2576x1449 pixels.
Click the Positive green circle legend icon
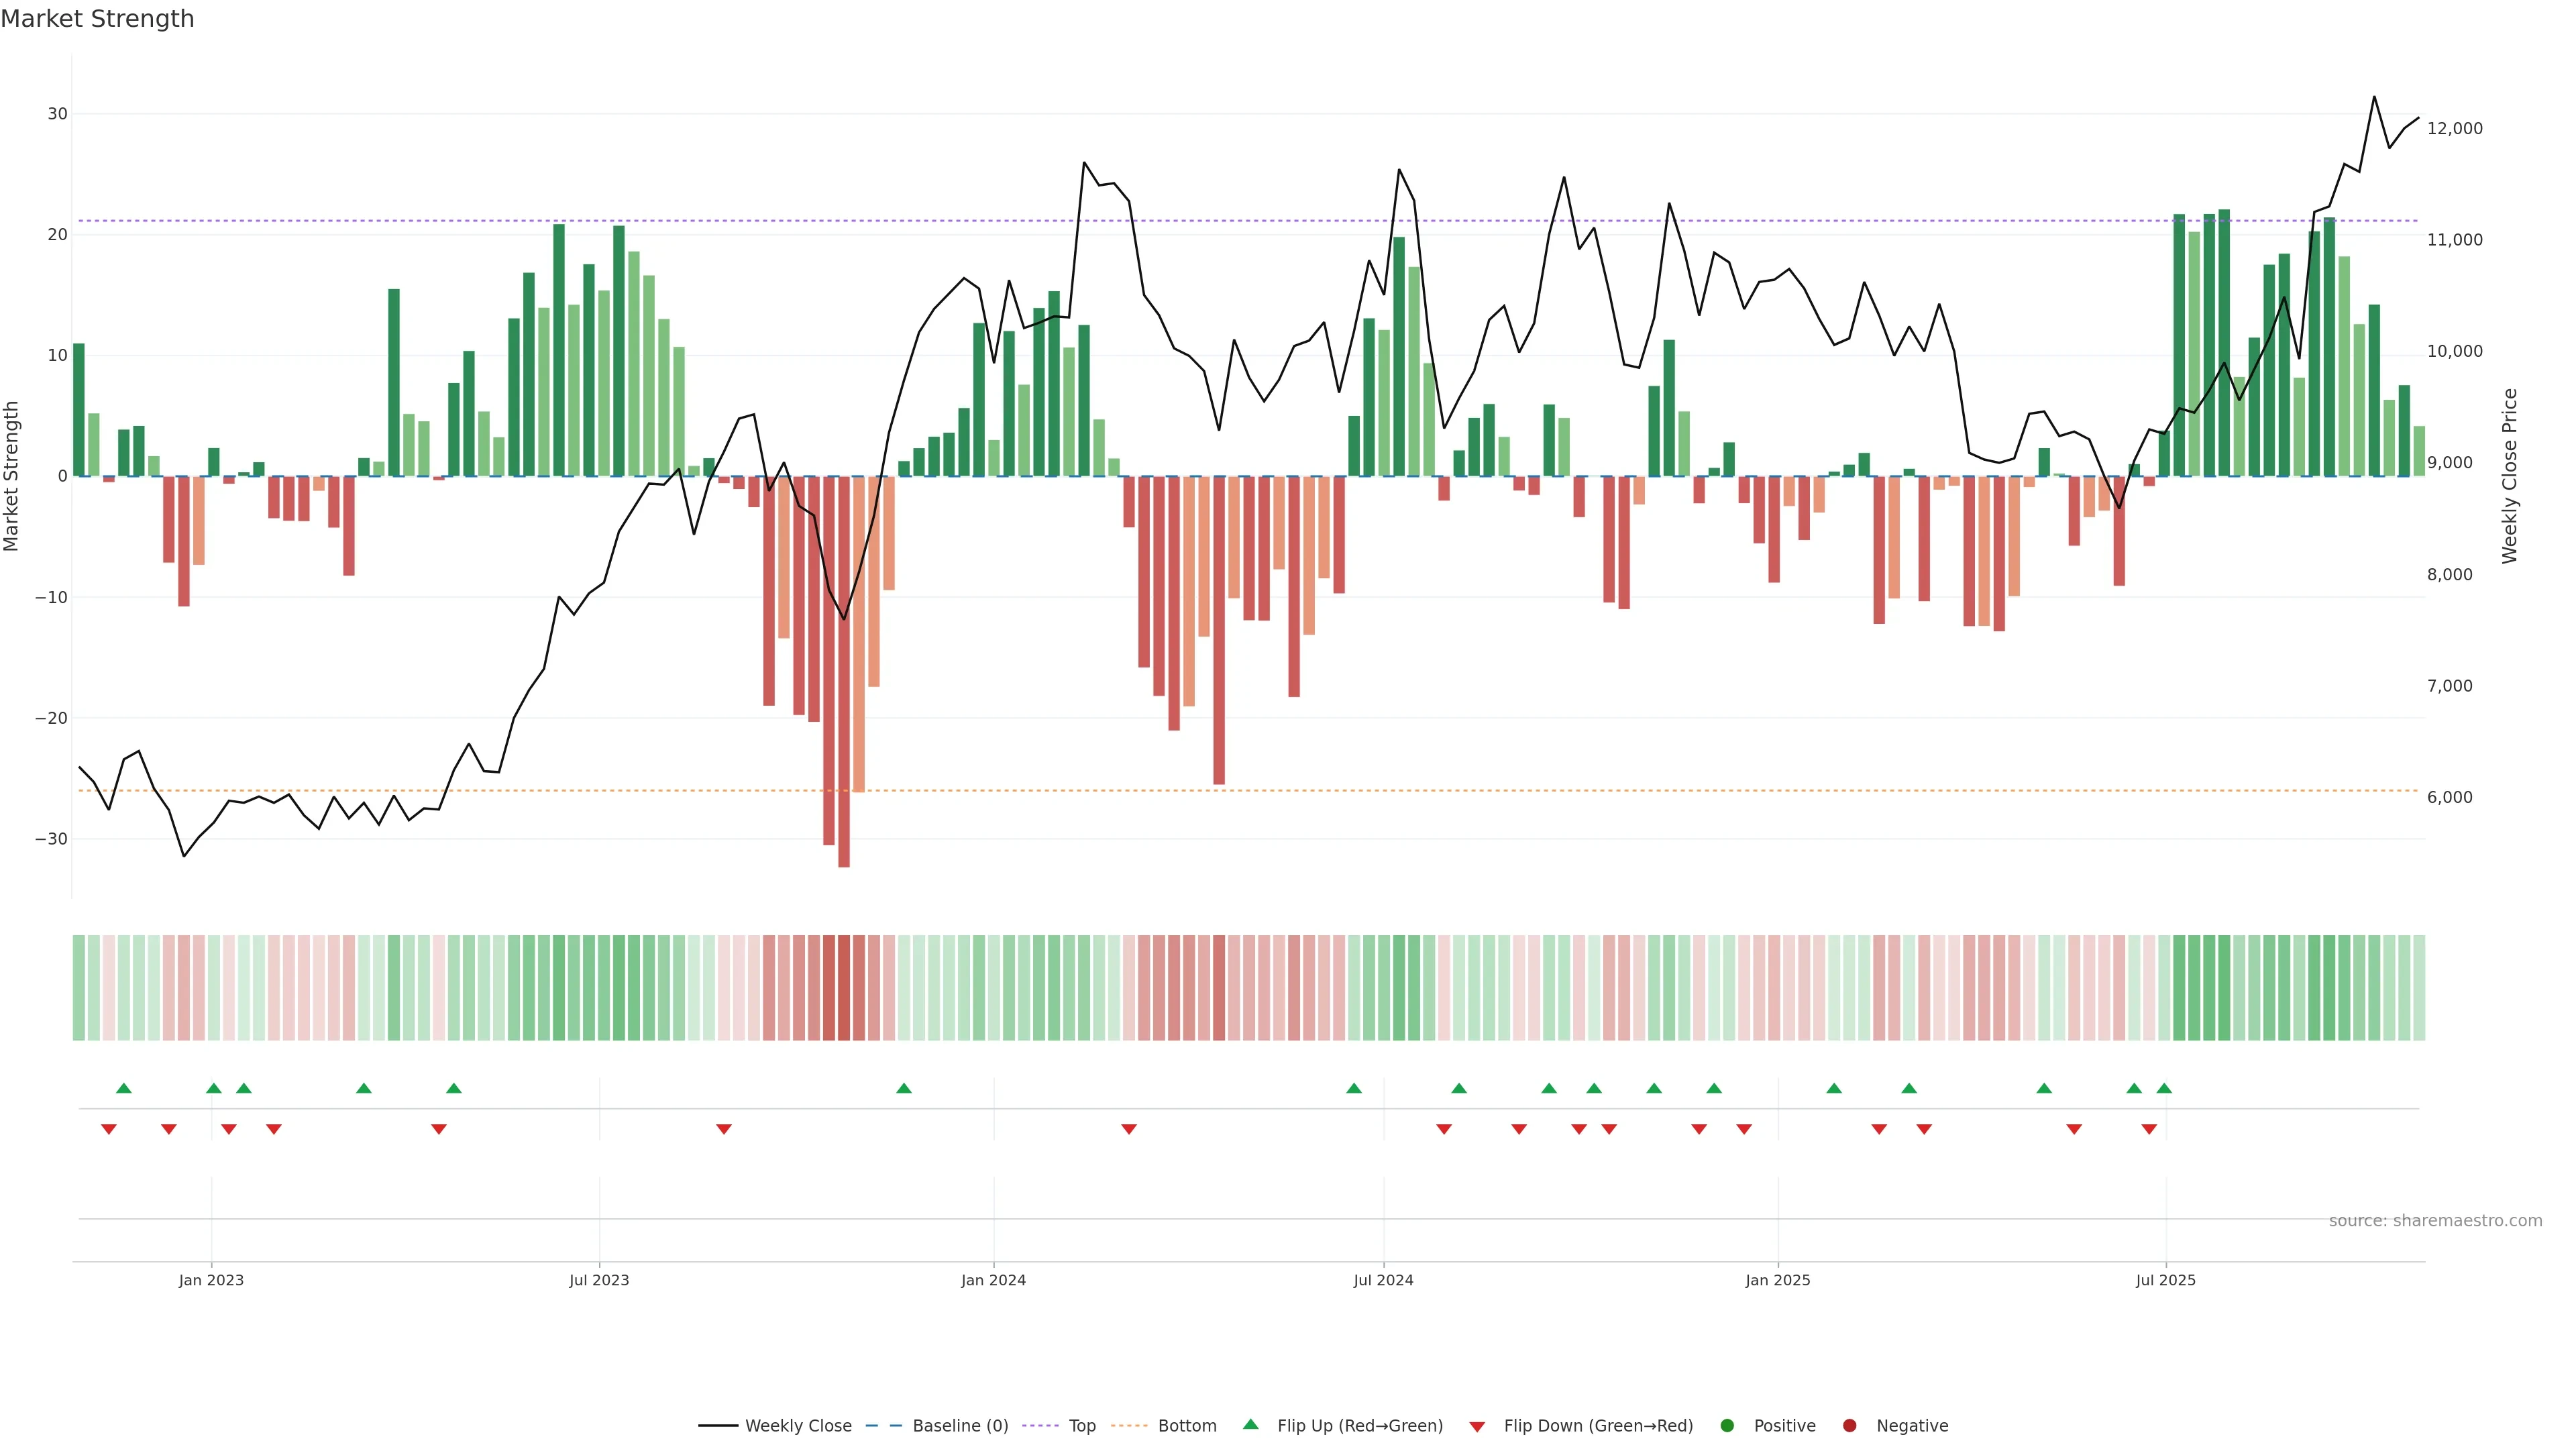point(1727,1426)
